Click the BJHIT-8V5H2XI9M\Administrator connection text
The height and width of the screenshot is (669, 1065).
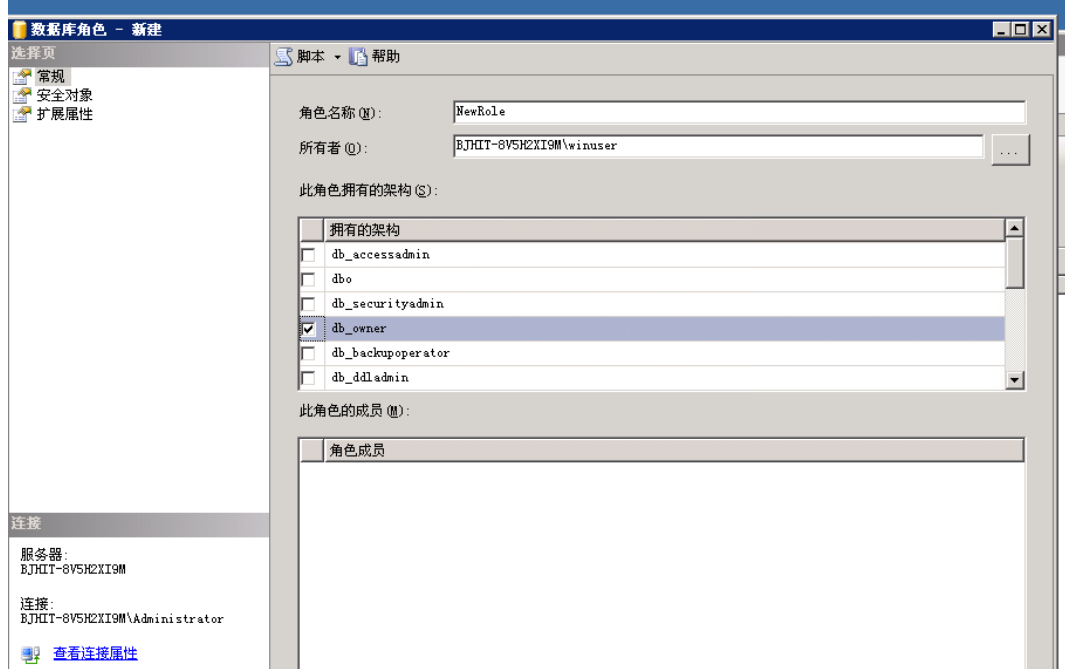pyautogui.click(x=122, y=619)
